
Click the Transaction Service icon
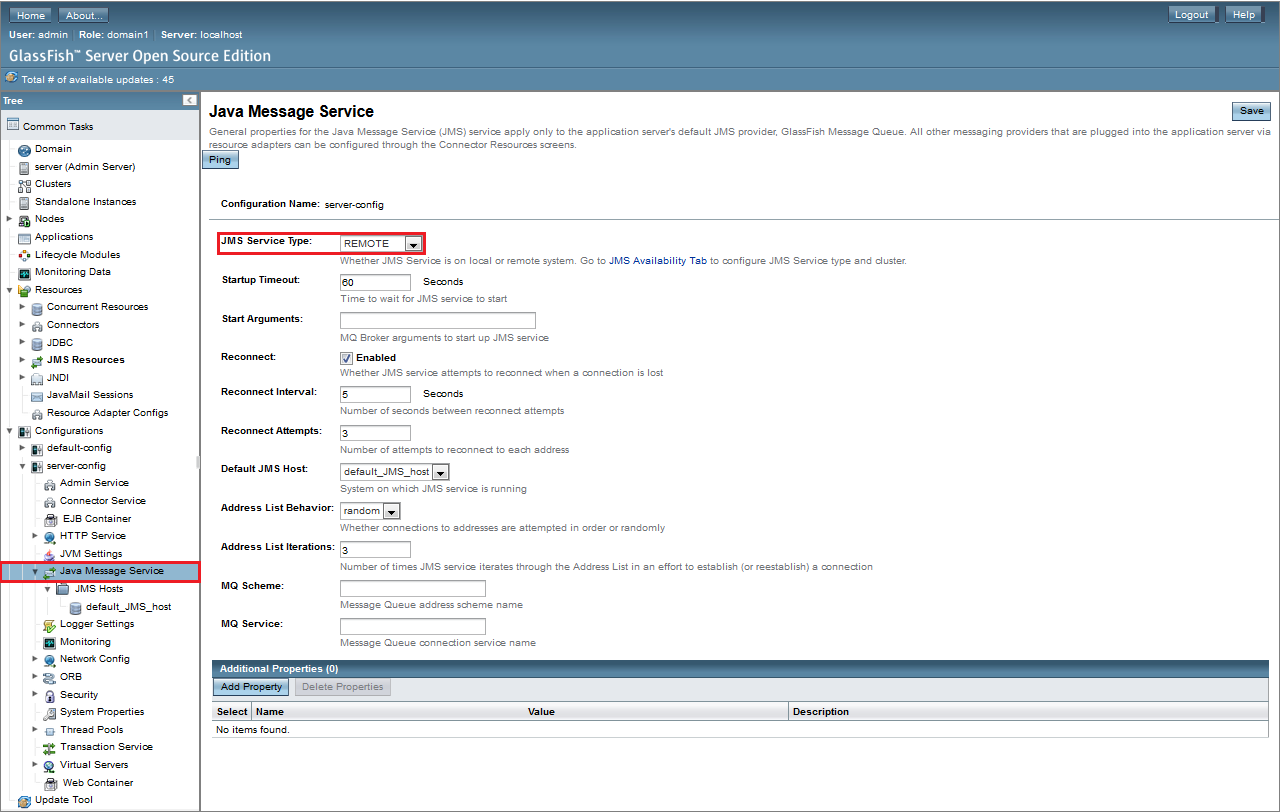point(50,748)
